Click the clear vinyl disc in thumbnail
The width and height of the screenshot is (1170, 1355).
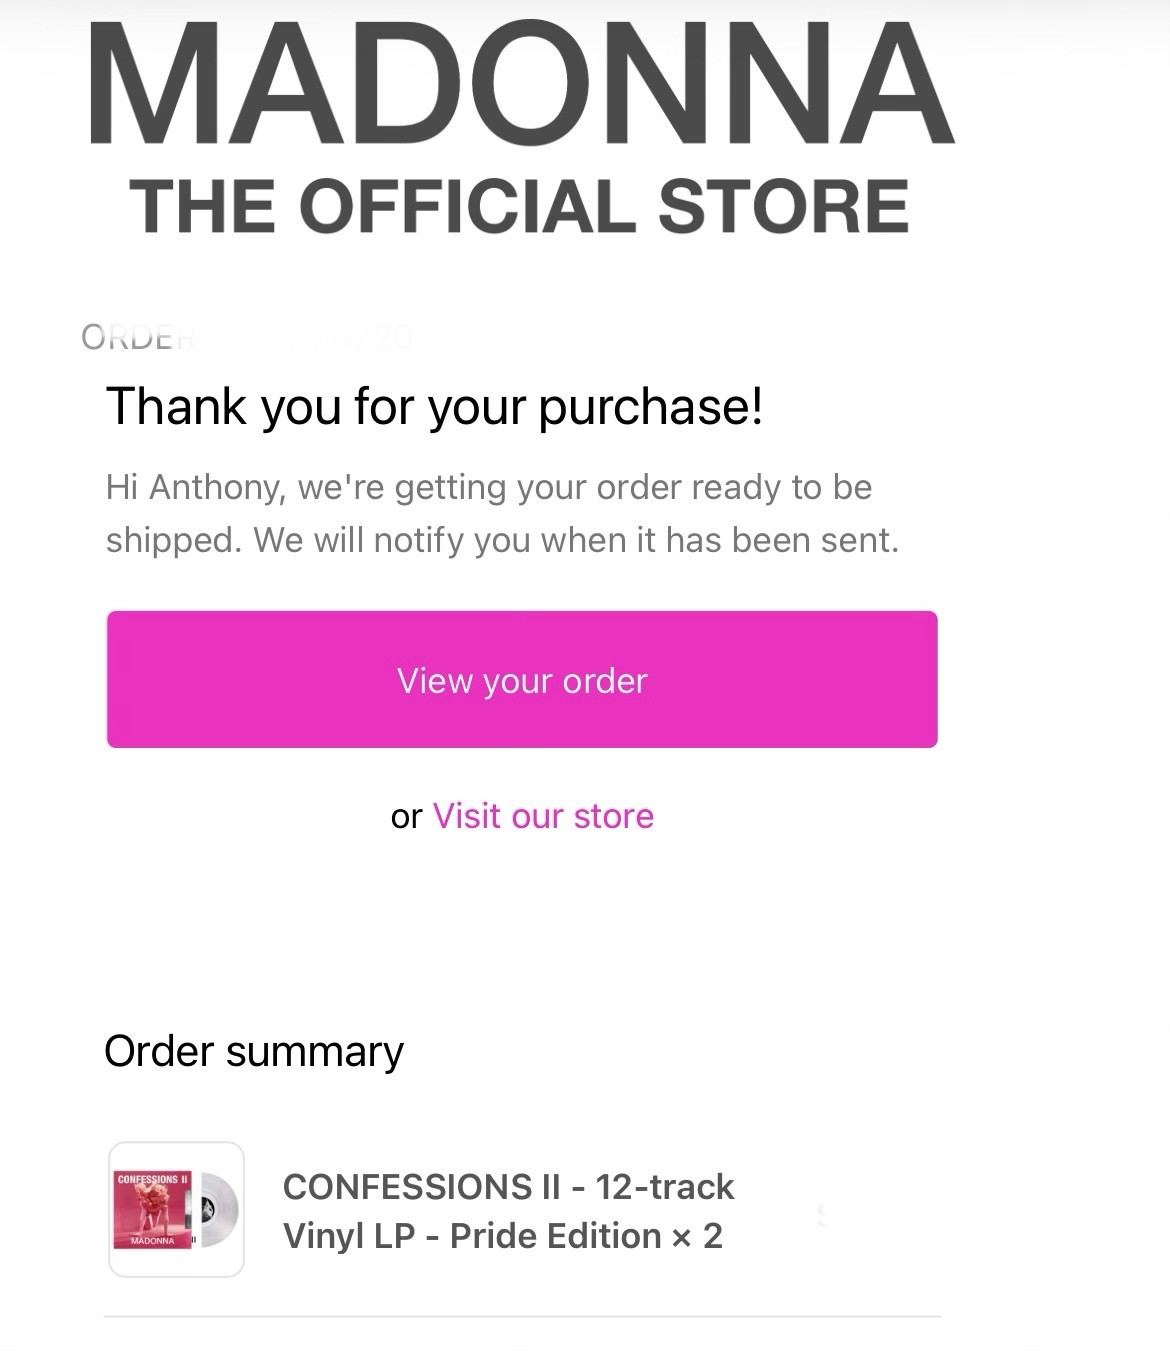tap(217, 1209)
